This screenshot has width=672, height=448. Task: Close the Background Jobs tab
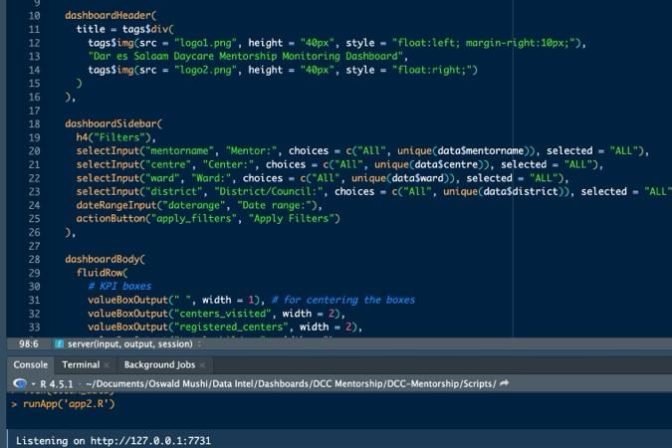pos(201,366)
